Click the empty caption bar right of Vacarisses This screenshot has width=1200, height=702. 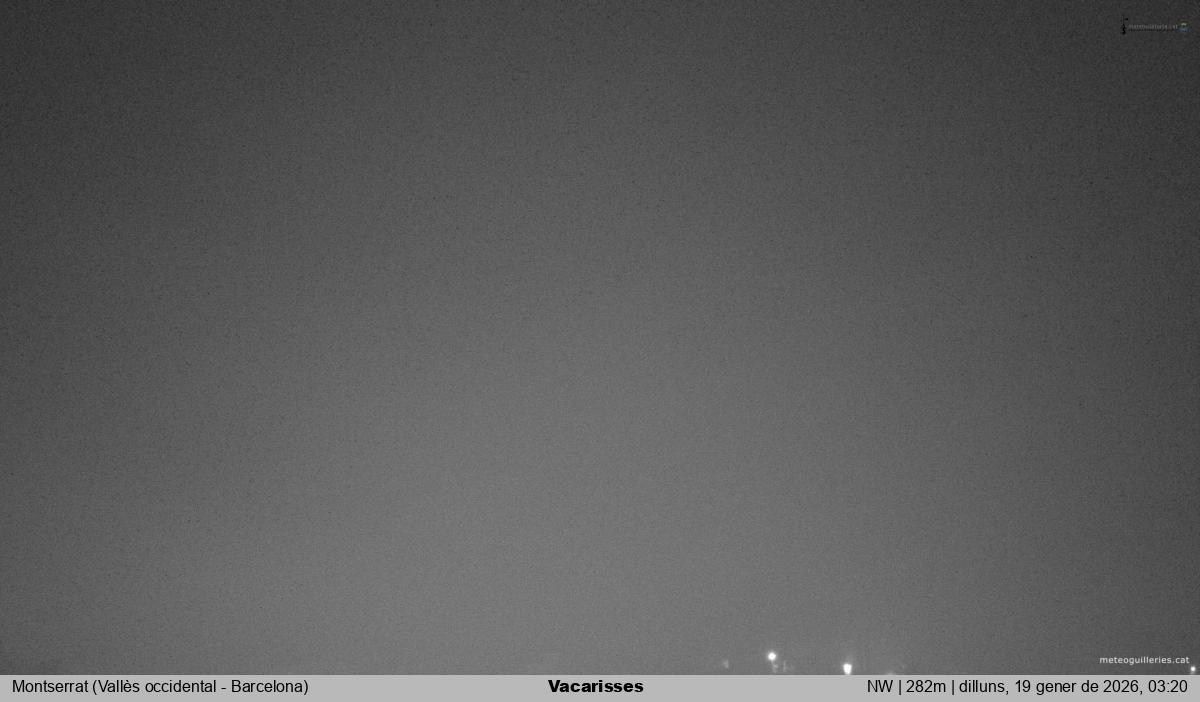click(750, 687)
